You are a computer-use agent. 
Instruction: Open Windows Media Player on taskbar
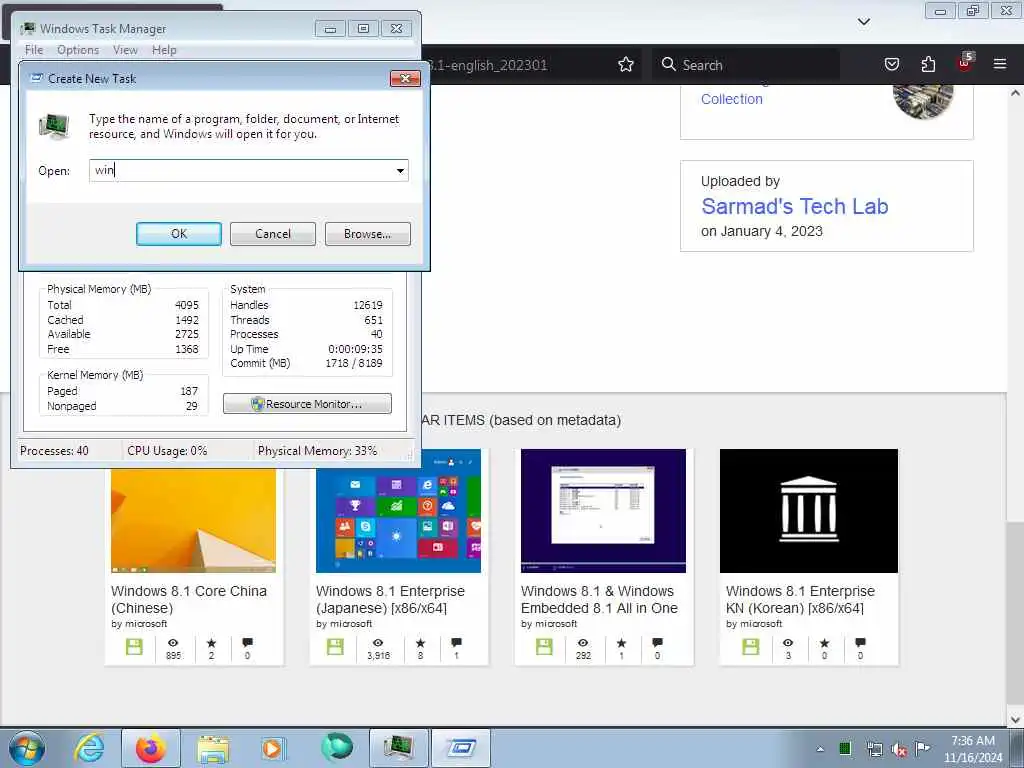(x=273, y=748)
